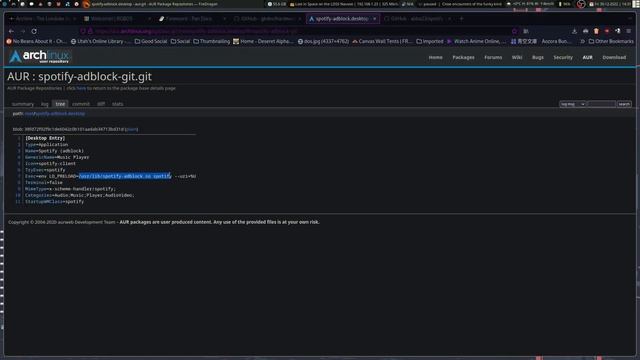640x360 pixels.
Task: Open the new tab plus button
Action: coord(462,18)
